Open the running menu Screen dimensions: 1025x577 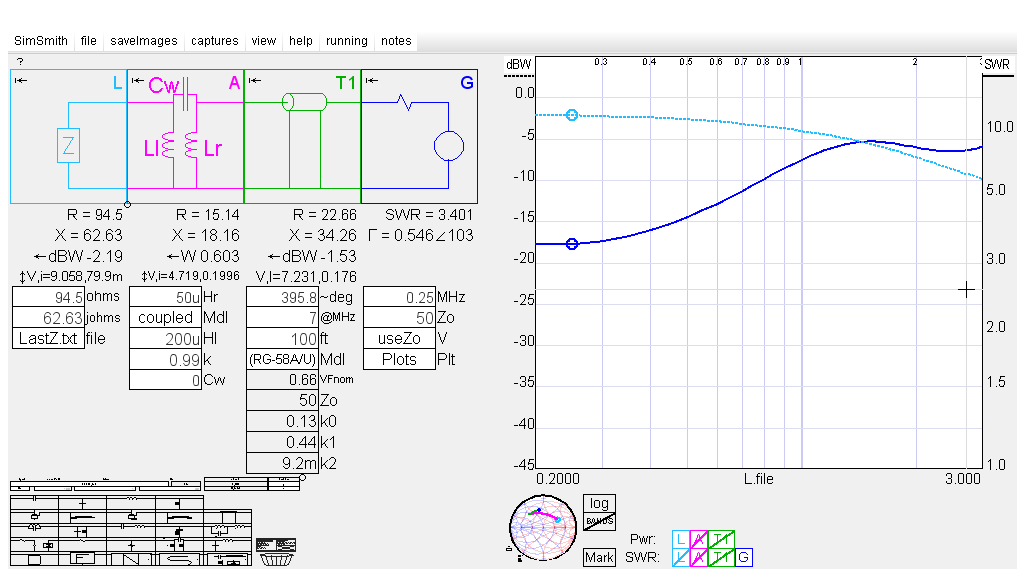coord(346,41)
